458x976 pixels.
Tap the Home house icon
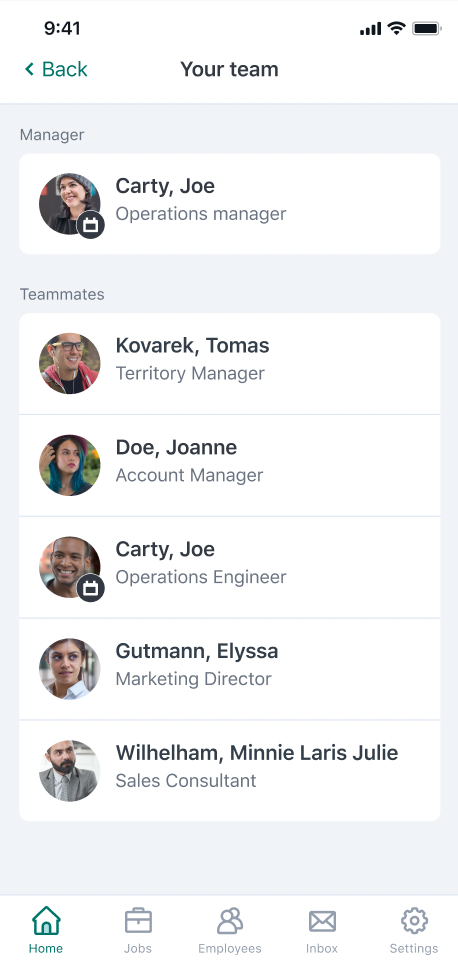(x=46, y=921)
